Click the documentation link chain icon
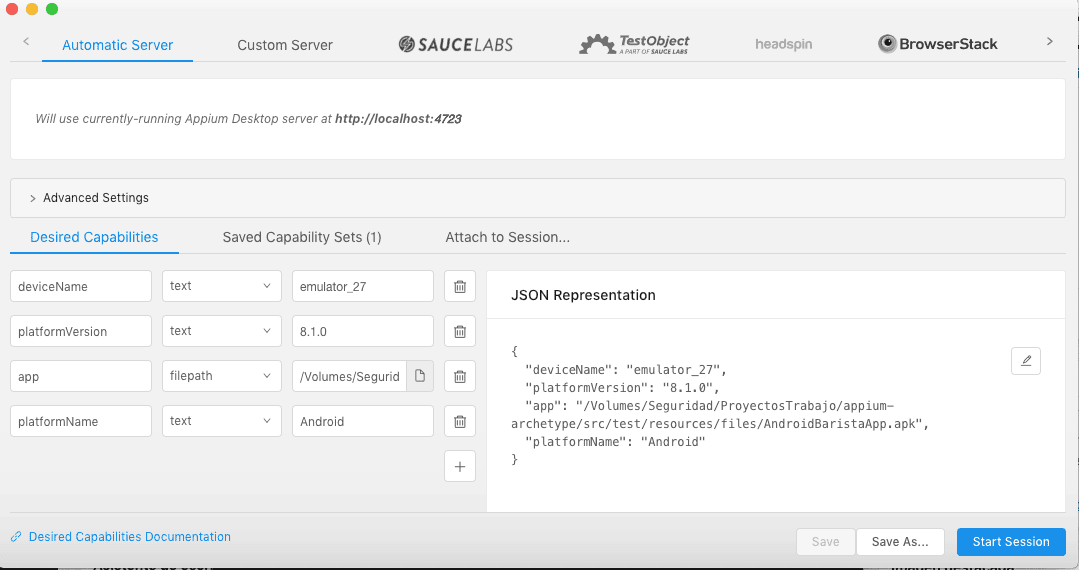This screenshot has height=570, width=1079. click(16, 537)
